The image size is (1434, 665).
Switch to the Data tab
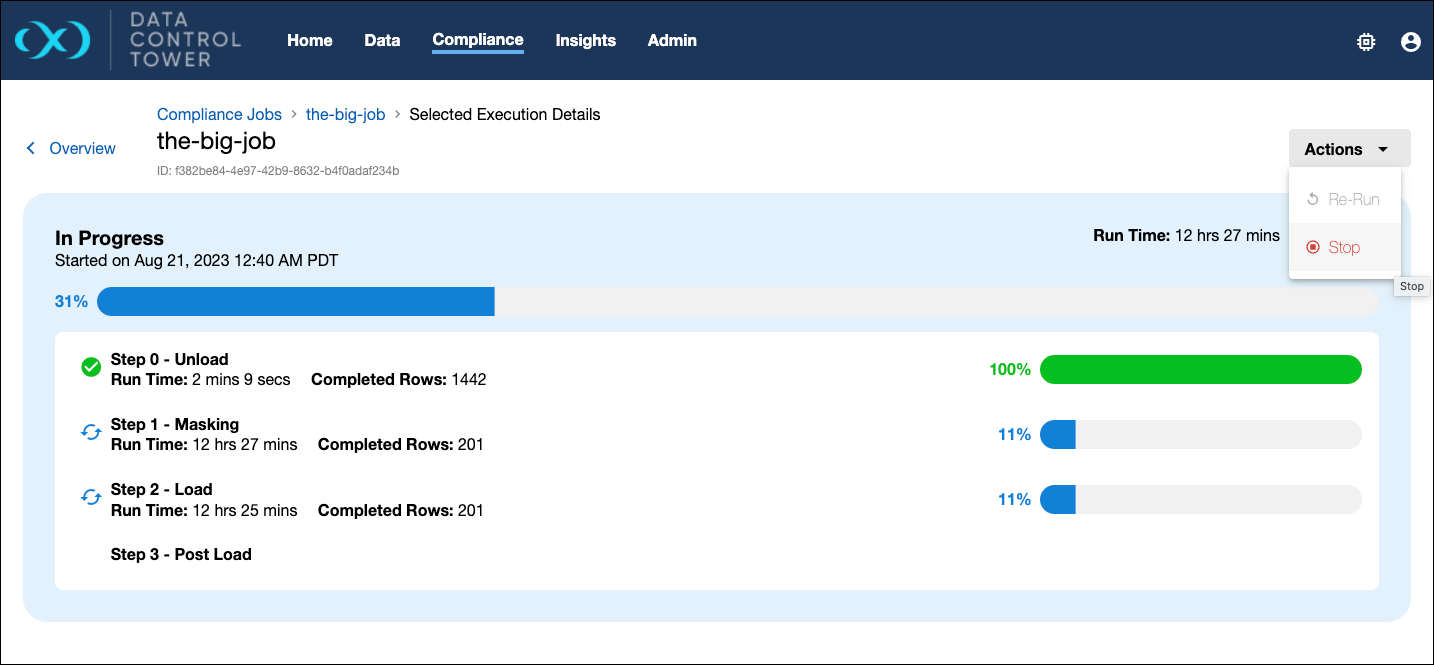(382, 40)
